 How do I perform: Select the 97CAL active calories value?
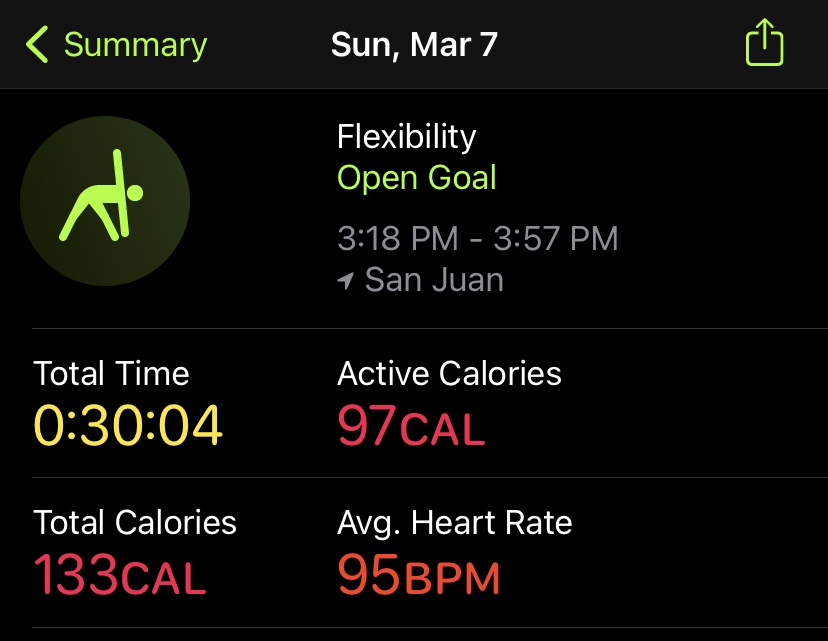click(x=410, y=427)
